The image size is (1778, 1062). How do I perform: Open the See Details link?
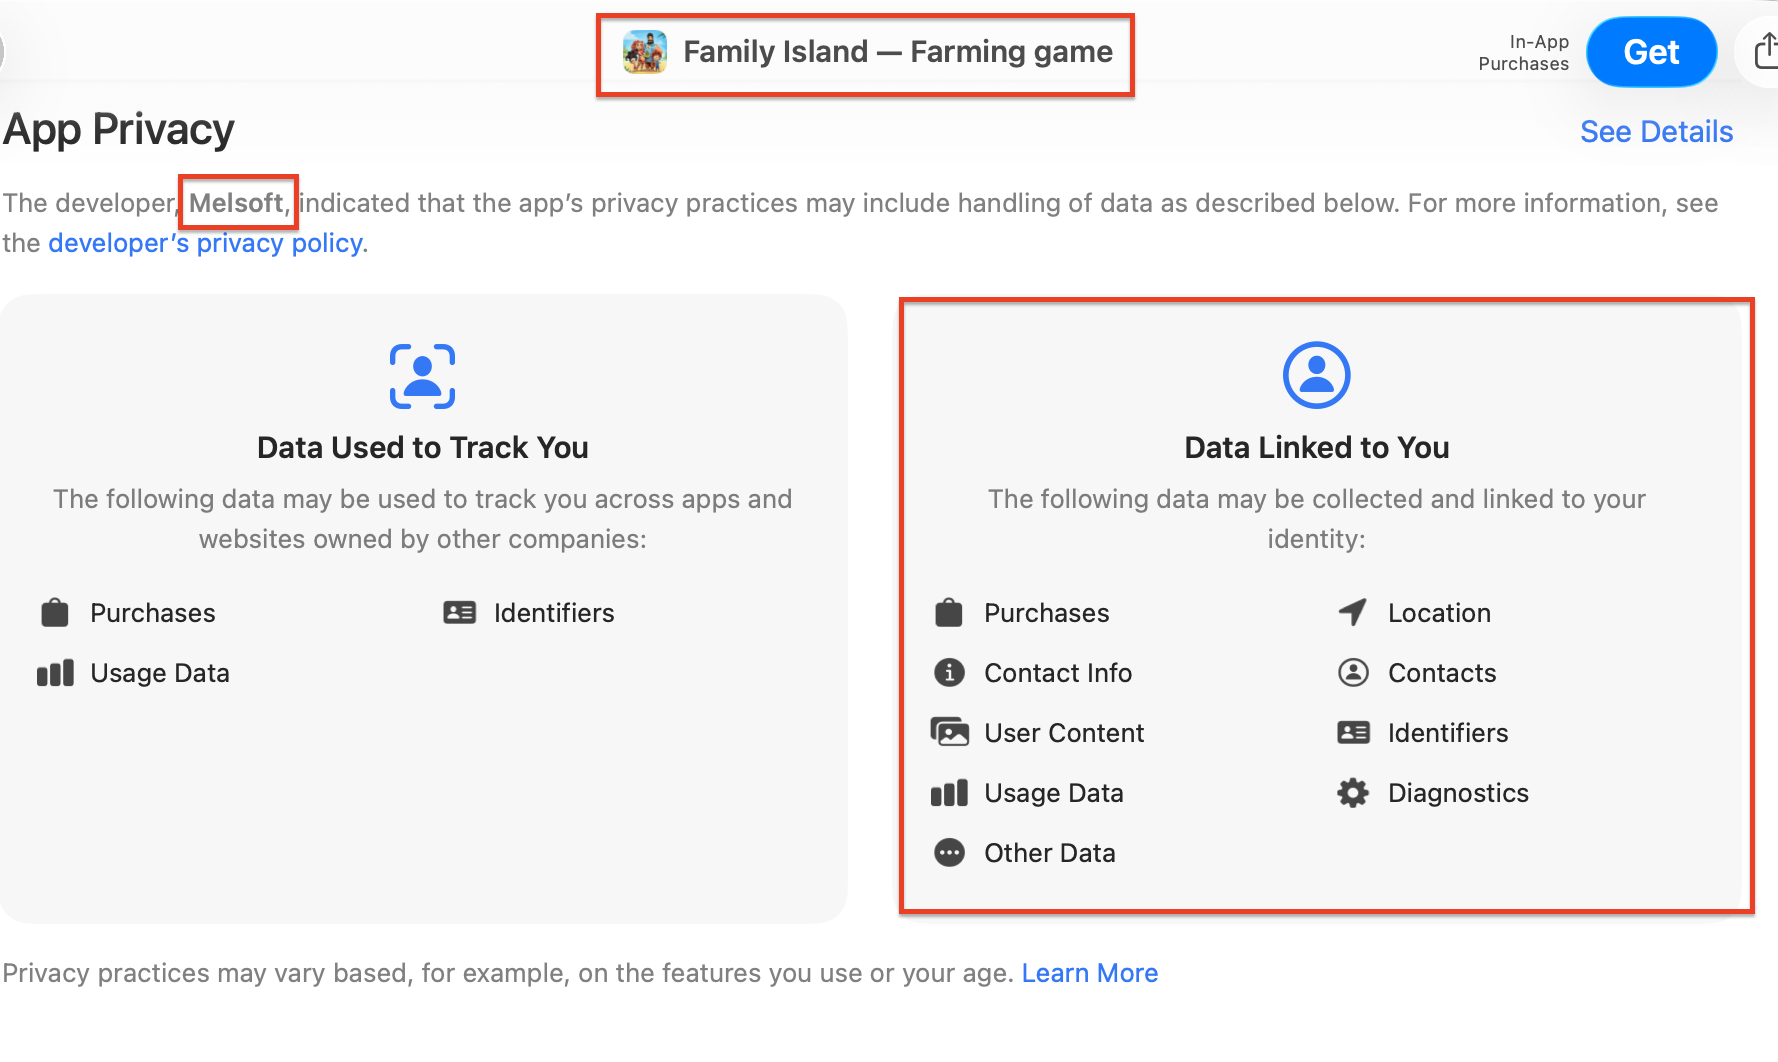coord(1656,132)
